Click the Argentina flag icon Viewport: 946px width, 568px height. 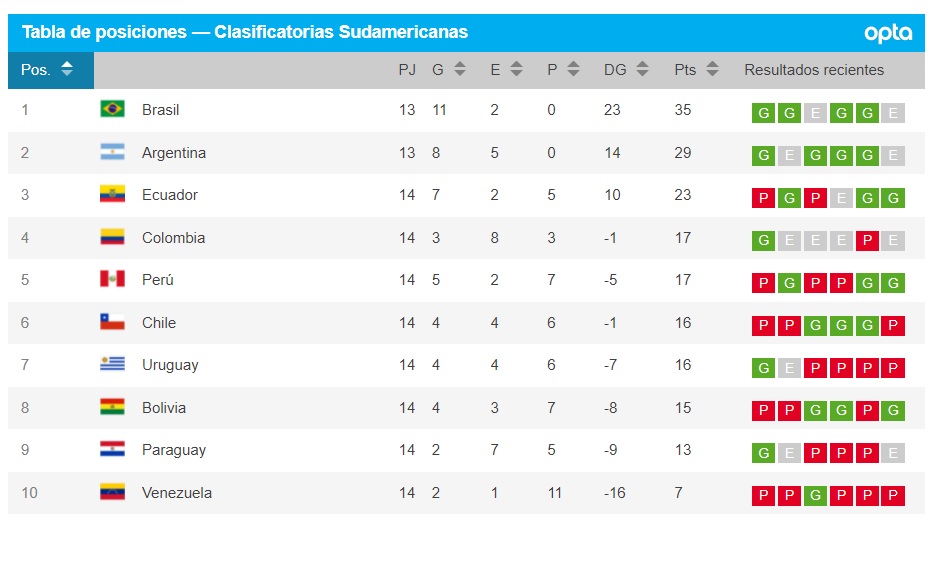(112, 152)
